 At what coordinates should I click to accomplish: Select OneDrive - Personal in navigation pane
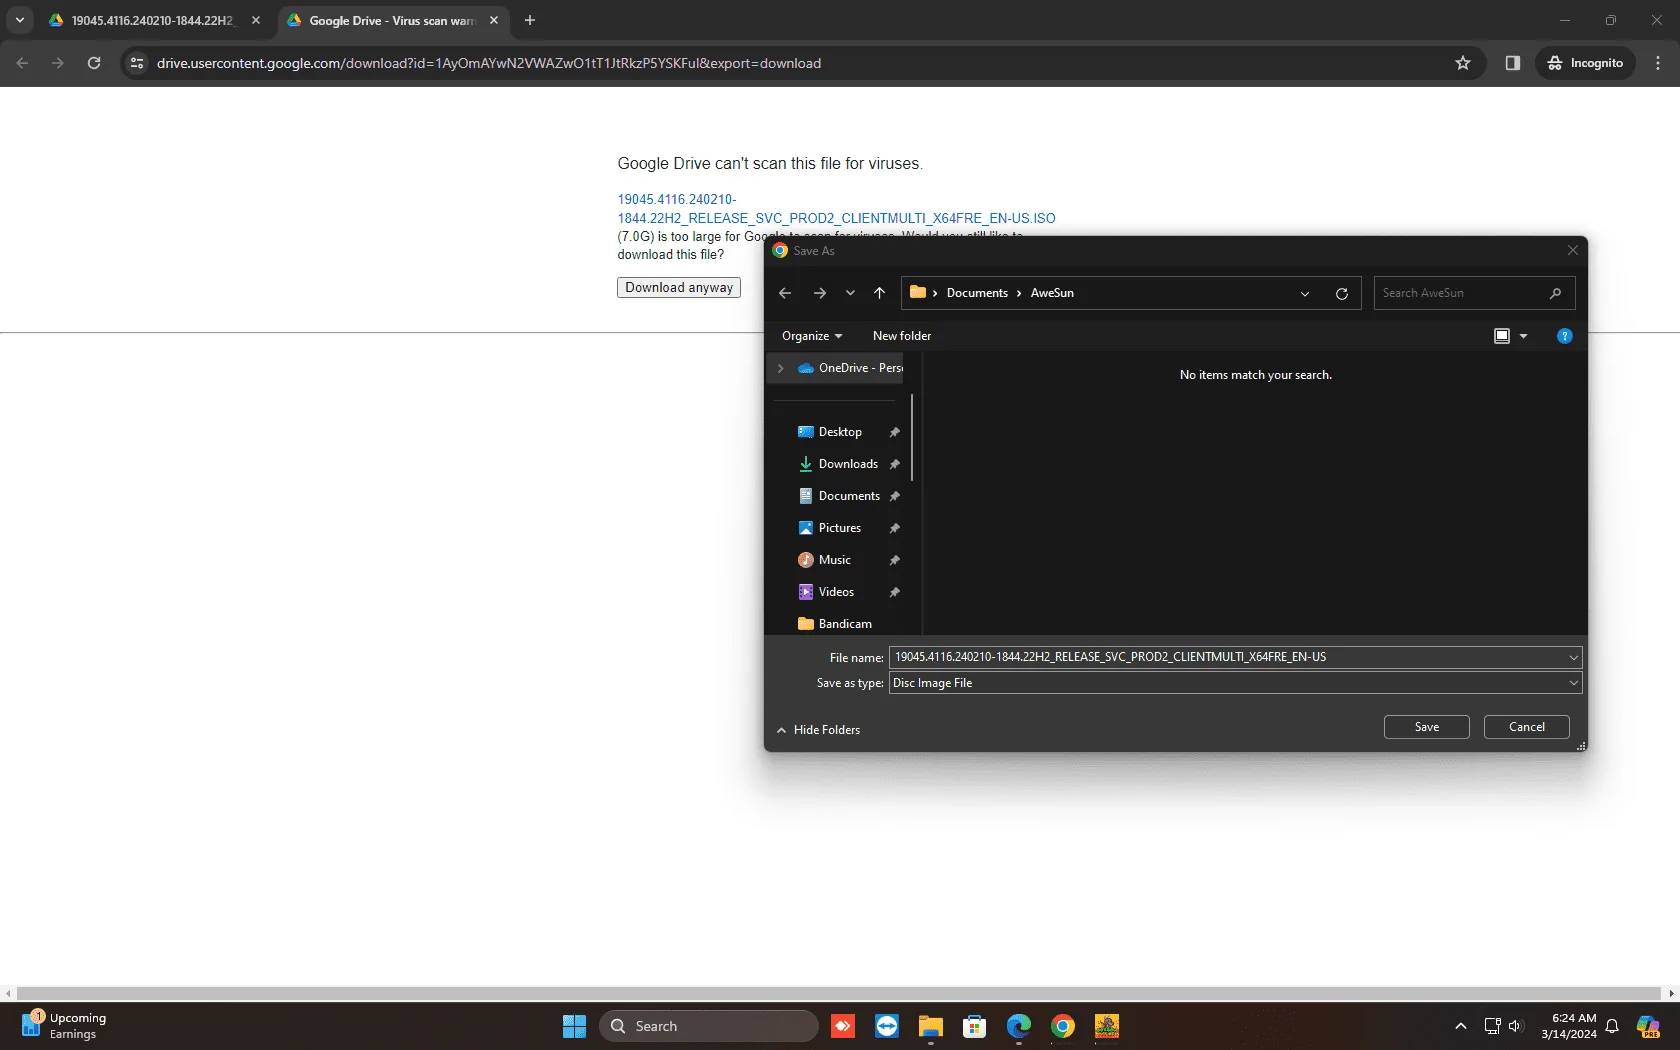coord(850,368)
